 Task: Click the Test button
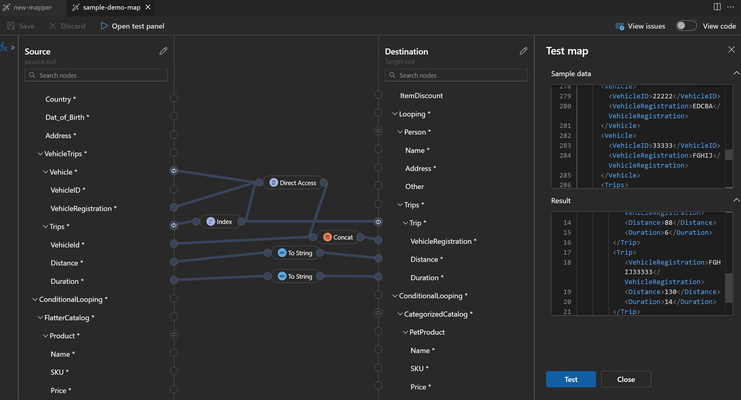pos(571,379)
